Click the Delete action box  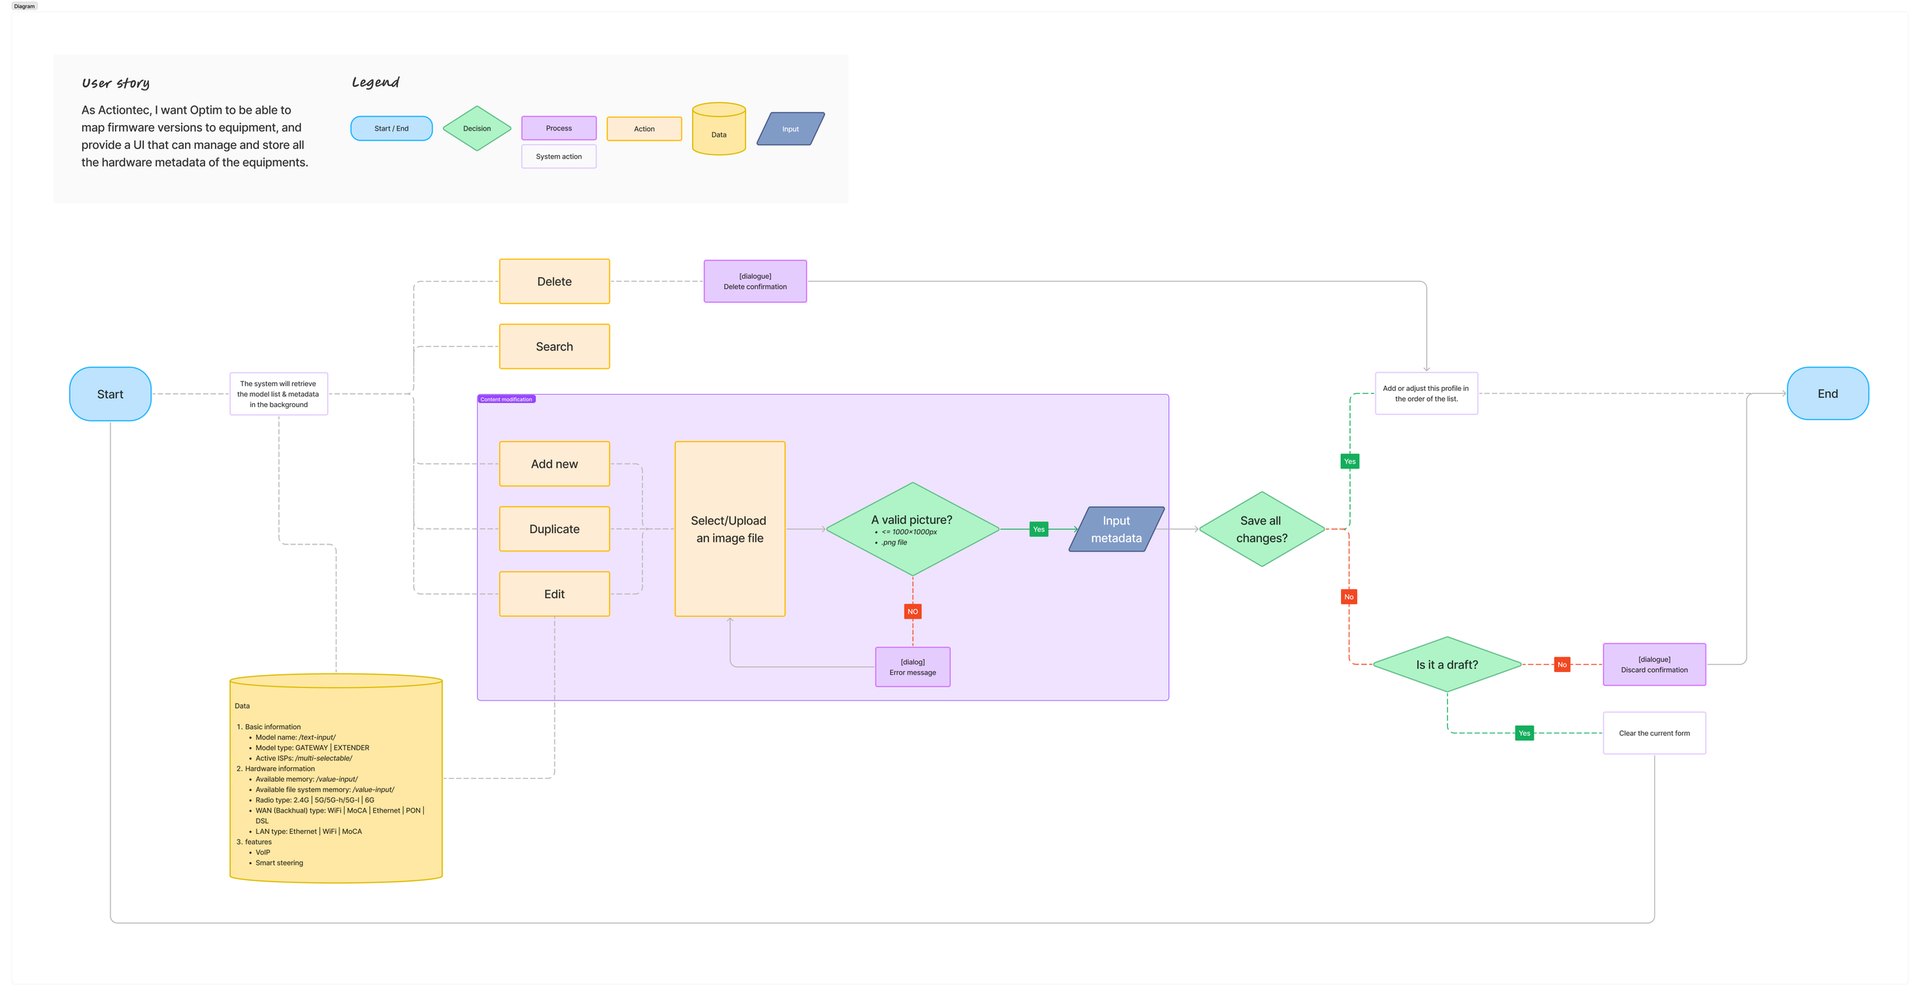[x=554, y=281]
